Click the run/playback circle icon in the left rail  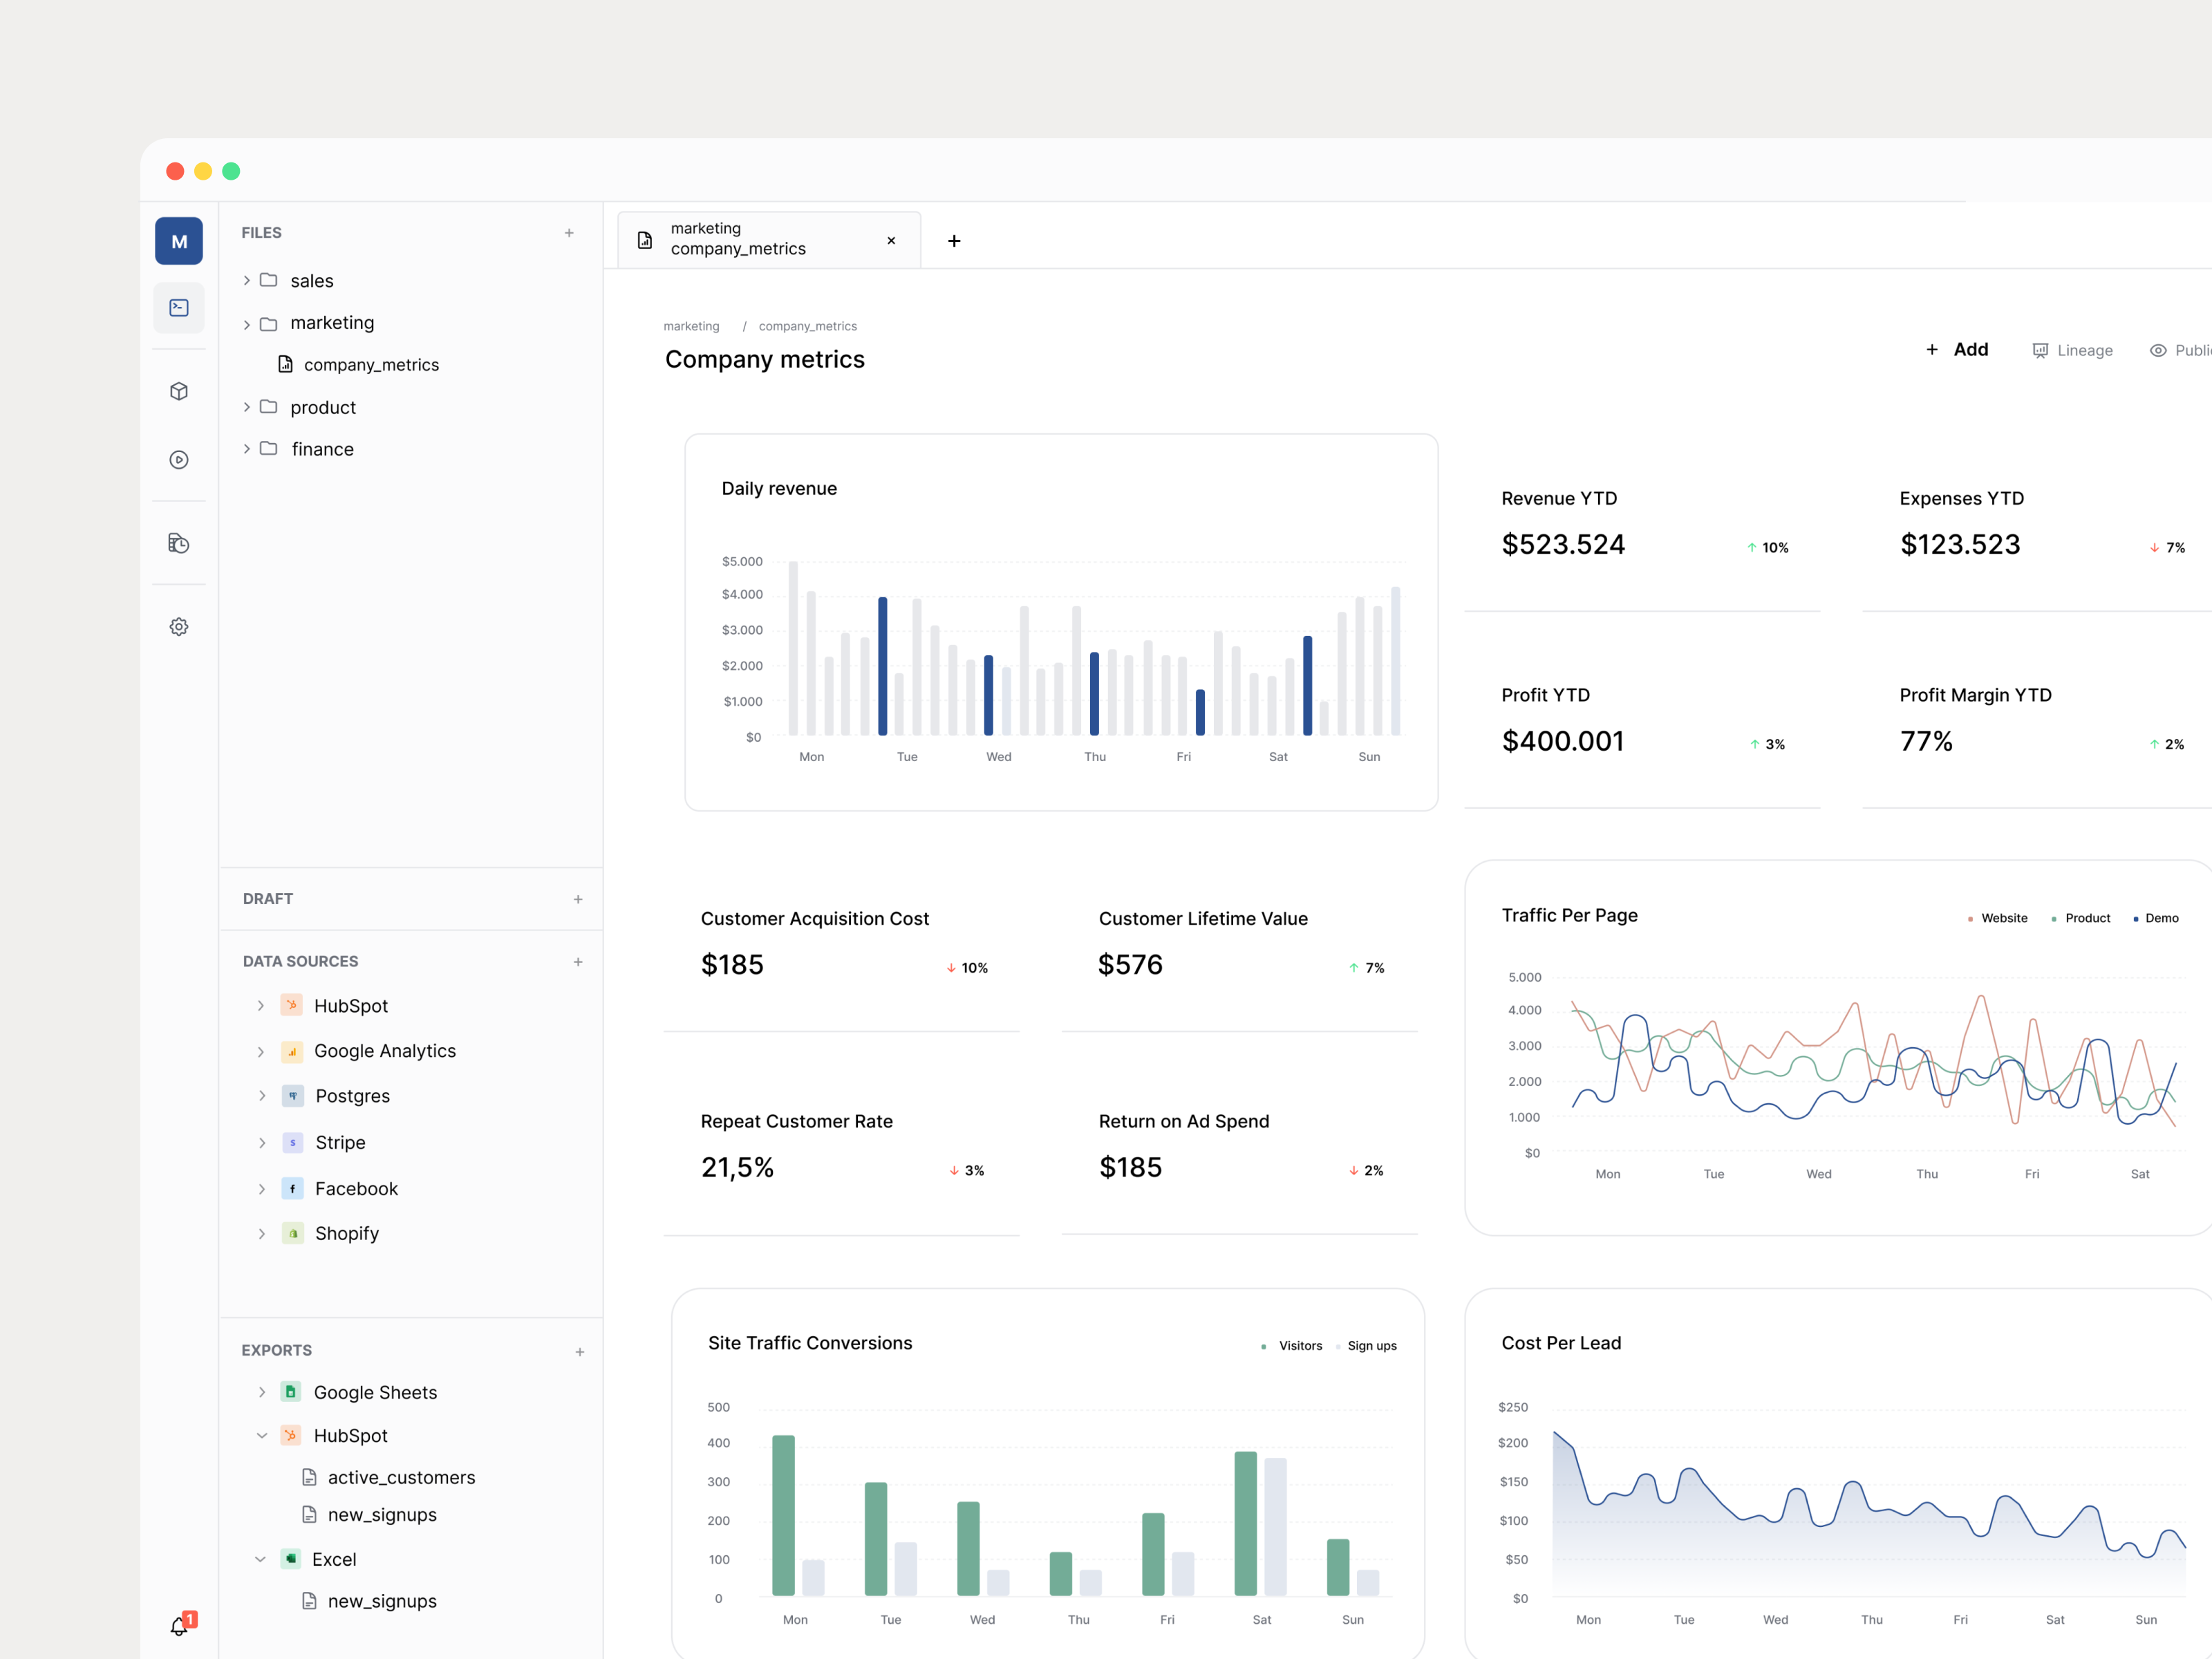click(x=179, y=460)
